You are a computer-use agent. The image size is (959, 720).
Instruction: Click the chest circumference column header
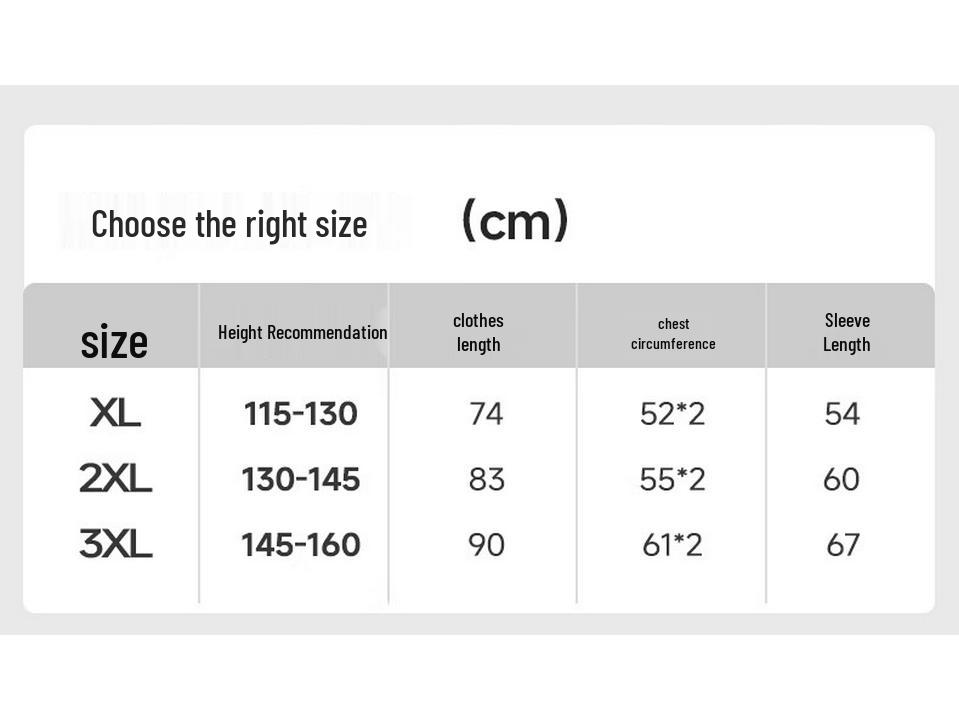[x=673, y=333]
